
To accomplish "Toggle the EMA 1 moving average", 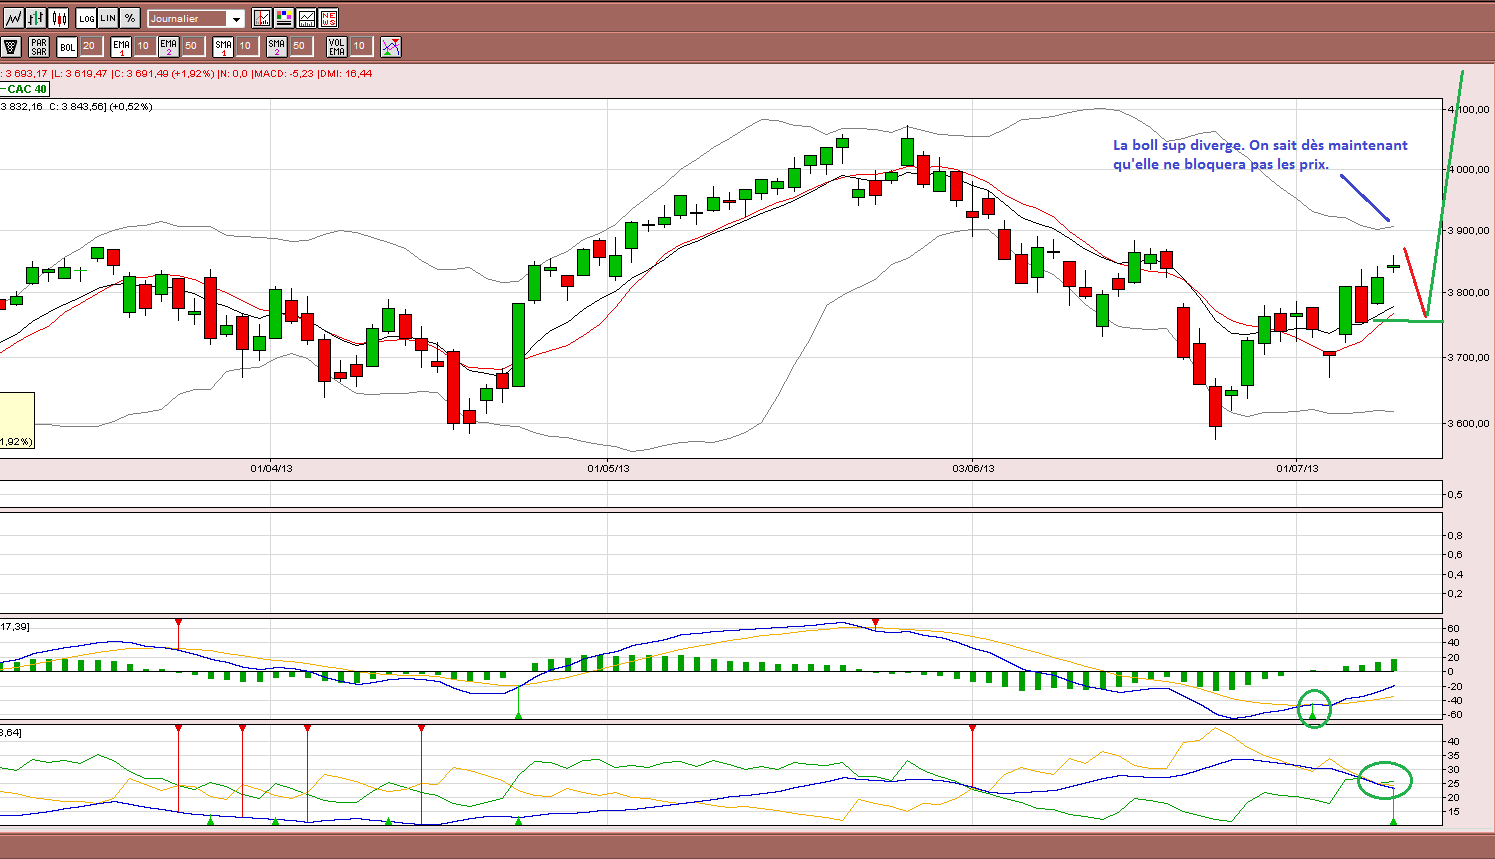I will point(121,46).
